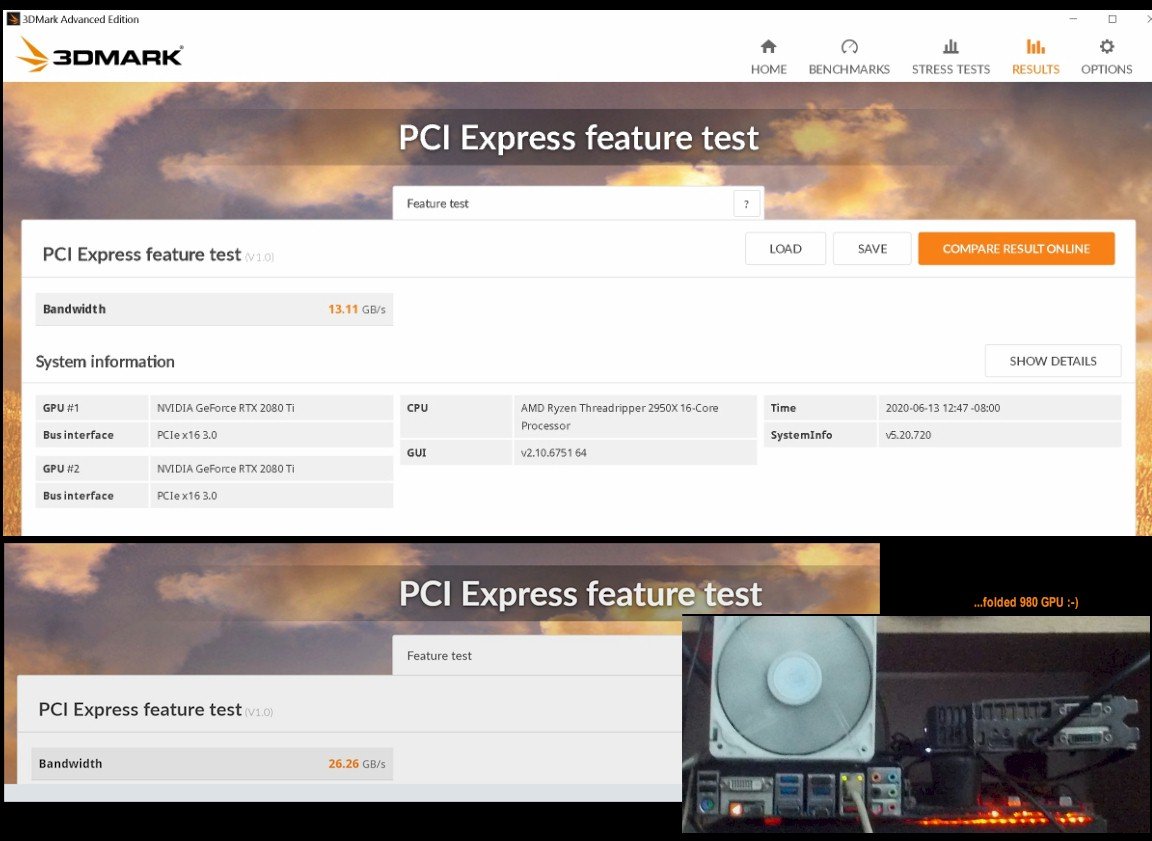Click the LOAD button

(785, 249)
